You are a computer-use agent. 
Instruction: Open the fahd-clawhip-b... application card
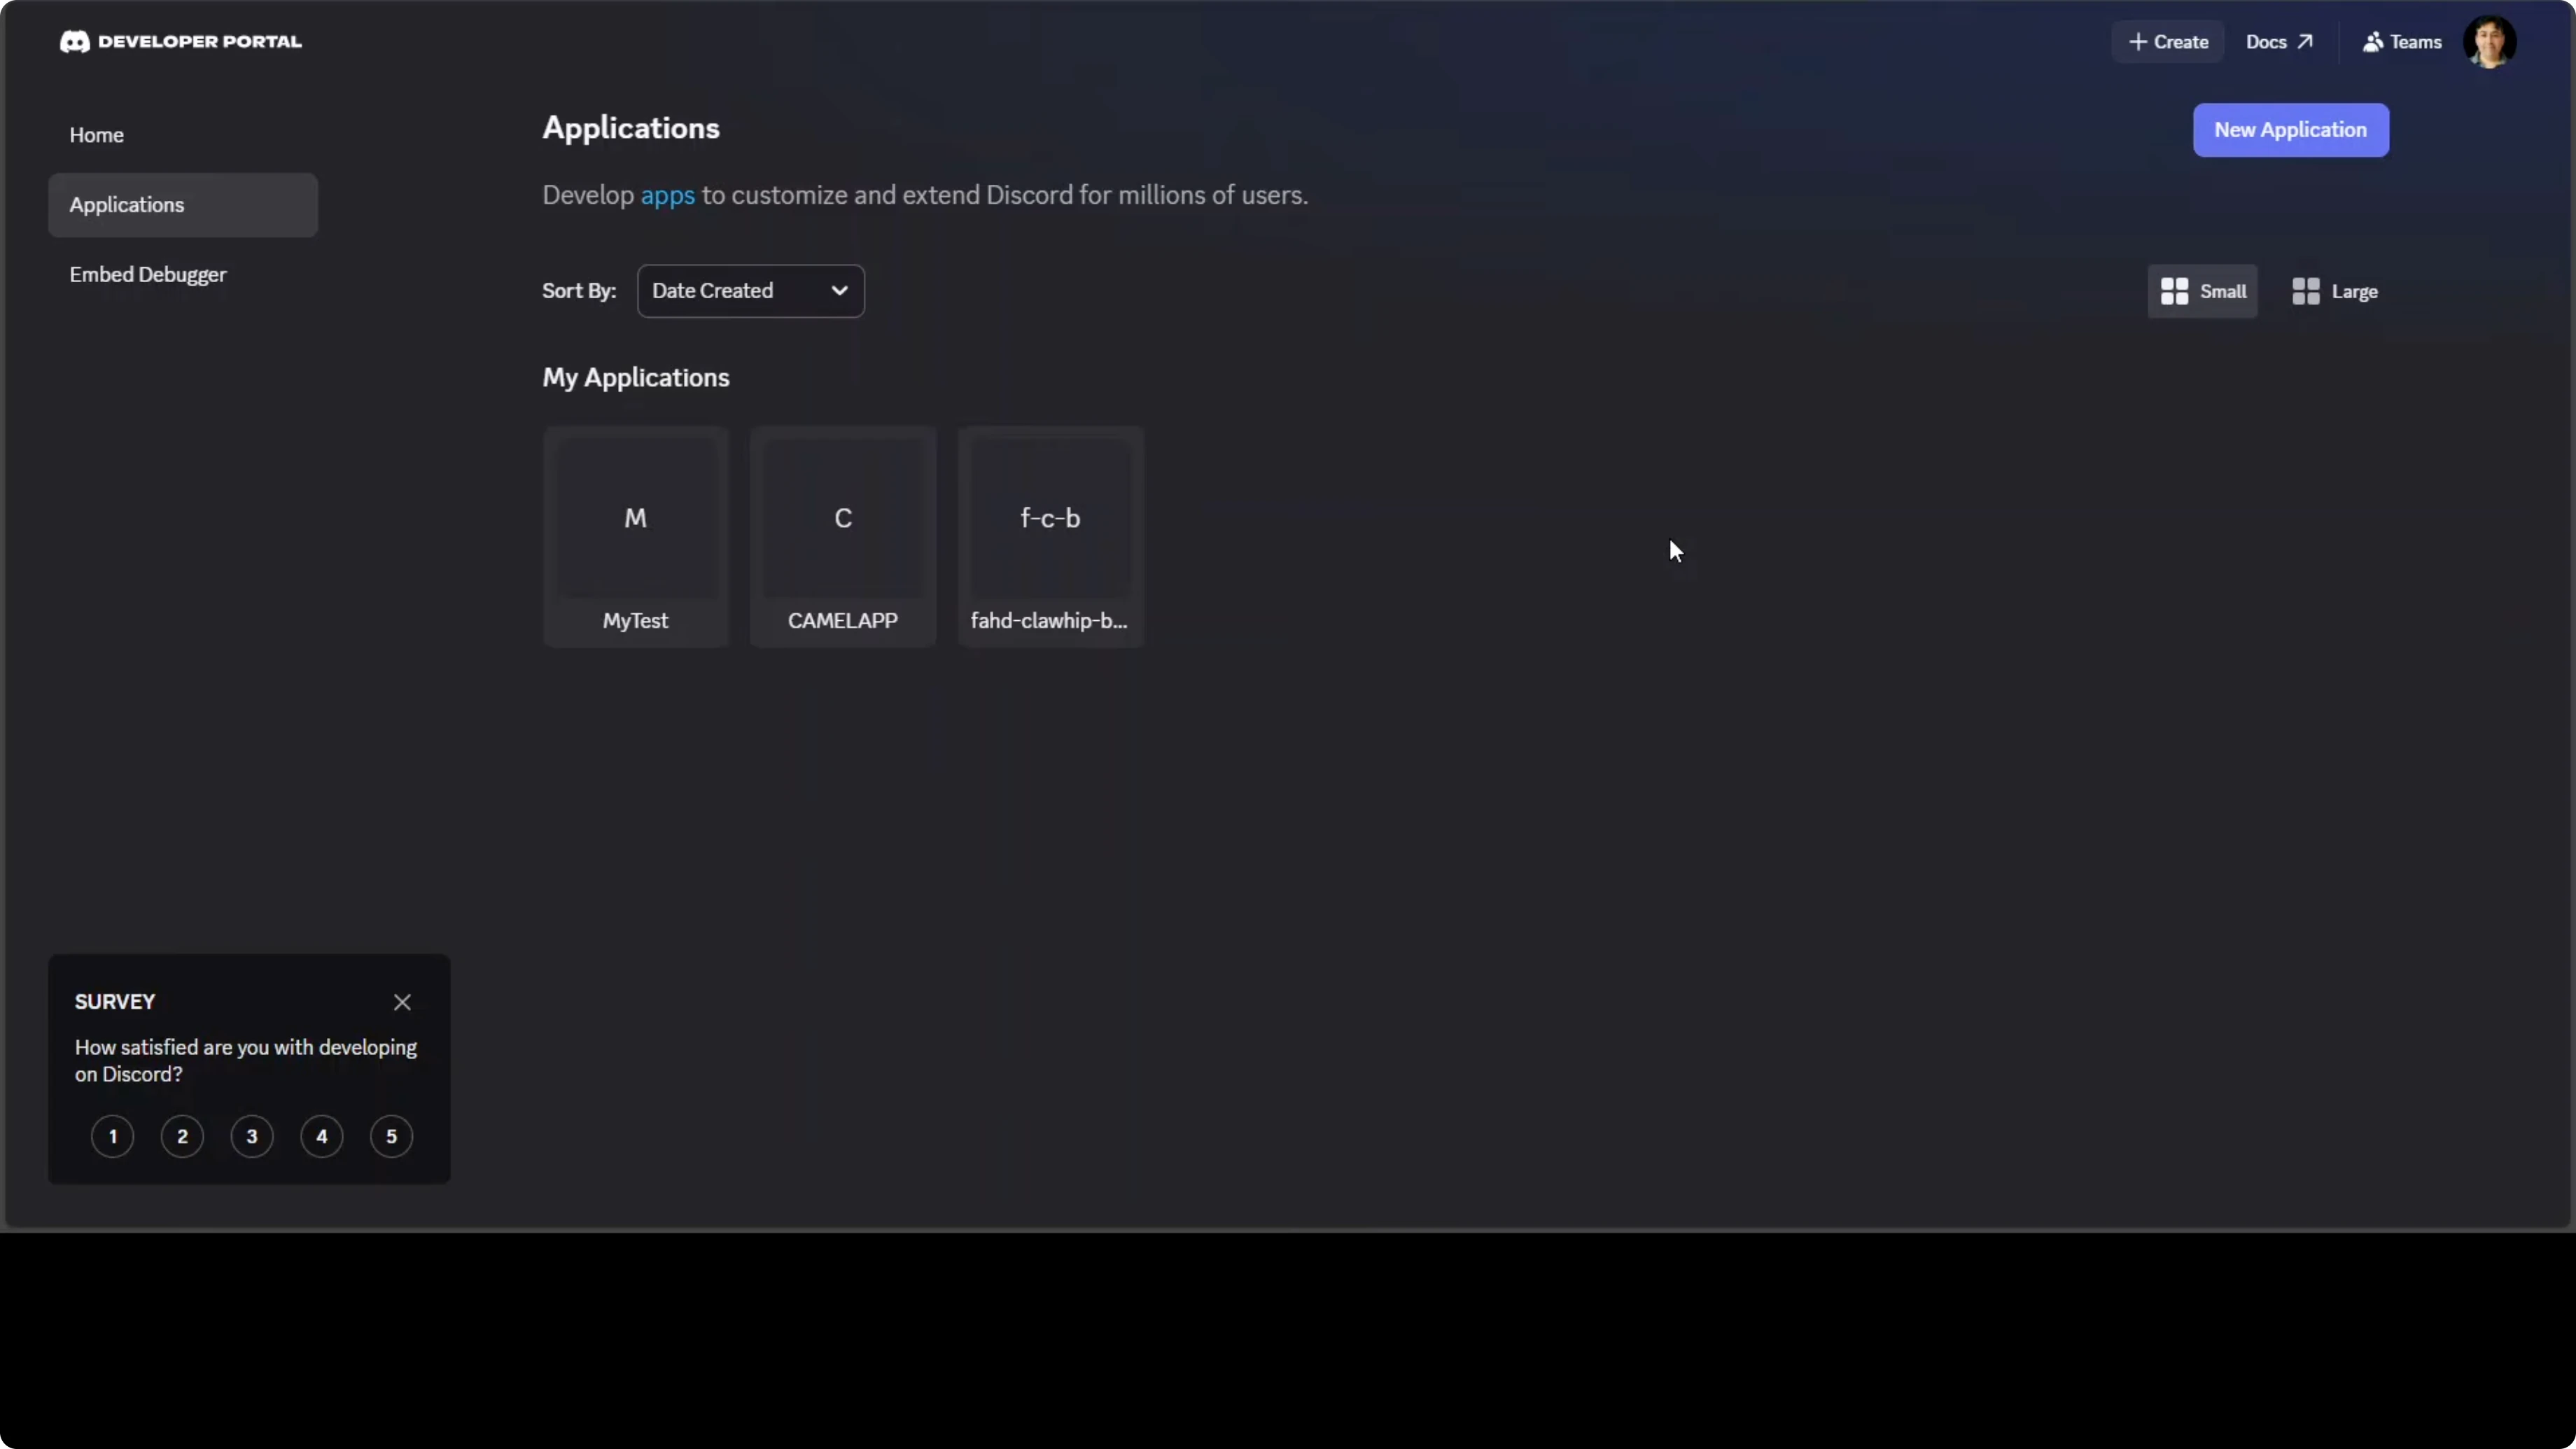pos(1050,537)
